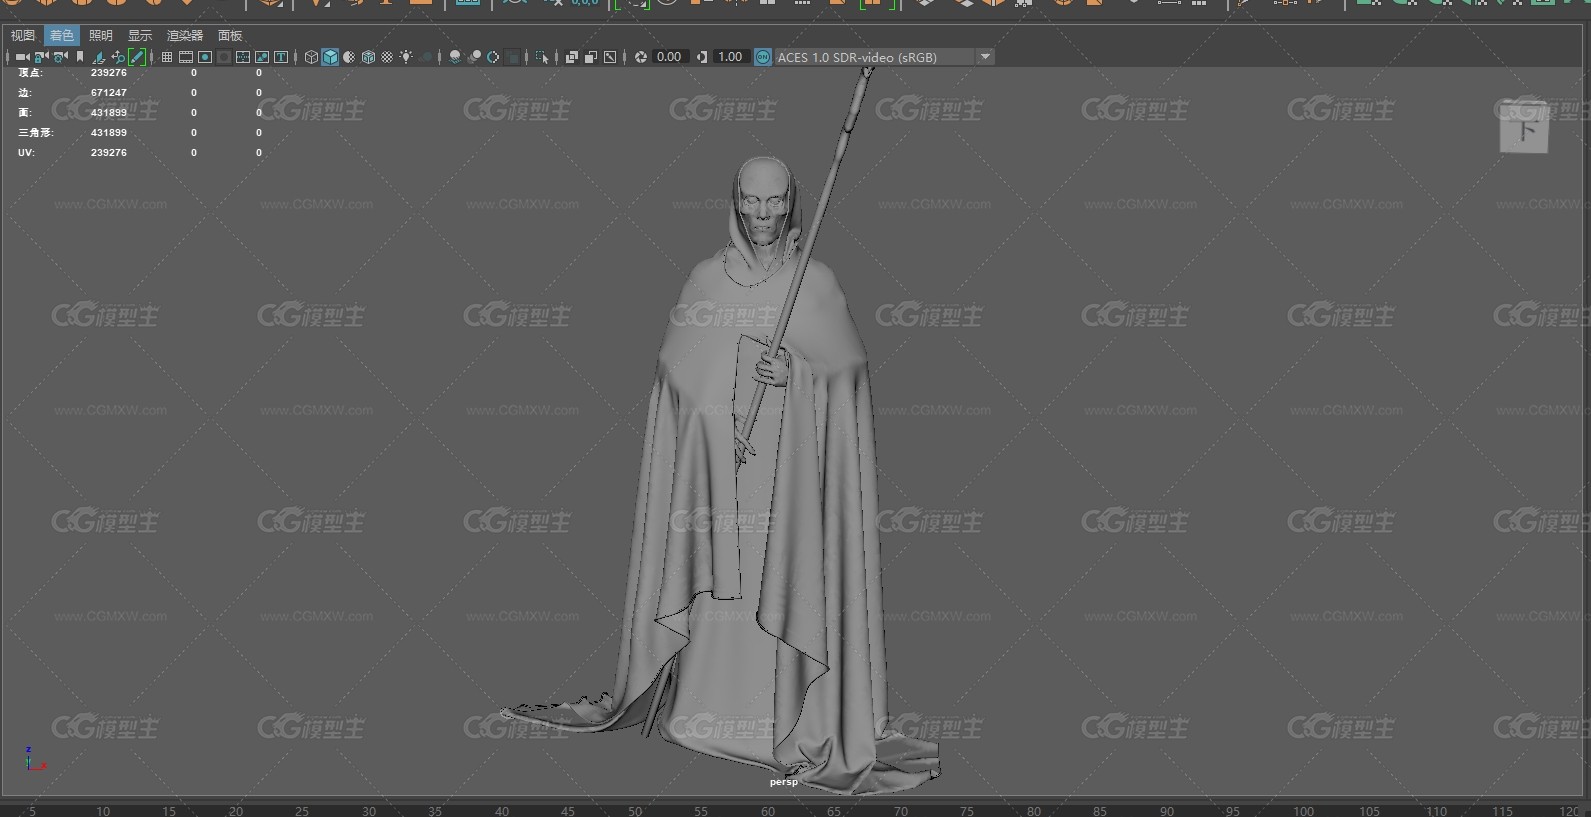The height and width of the screenshot is (817, 1591).
Task: Toggle the viewport grid display
Action: point(167,57)
